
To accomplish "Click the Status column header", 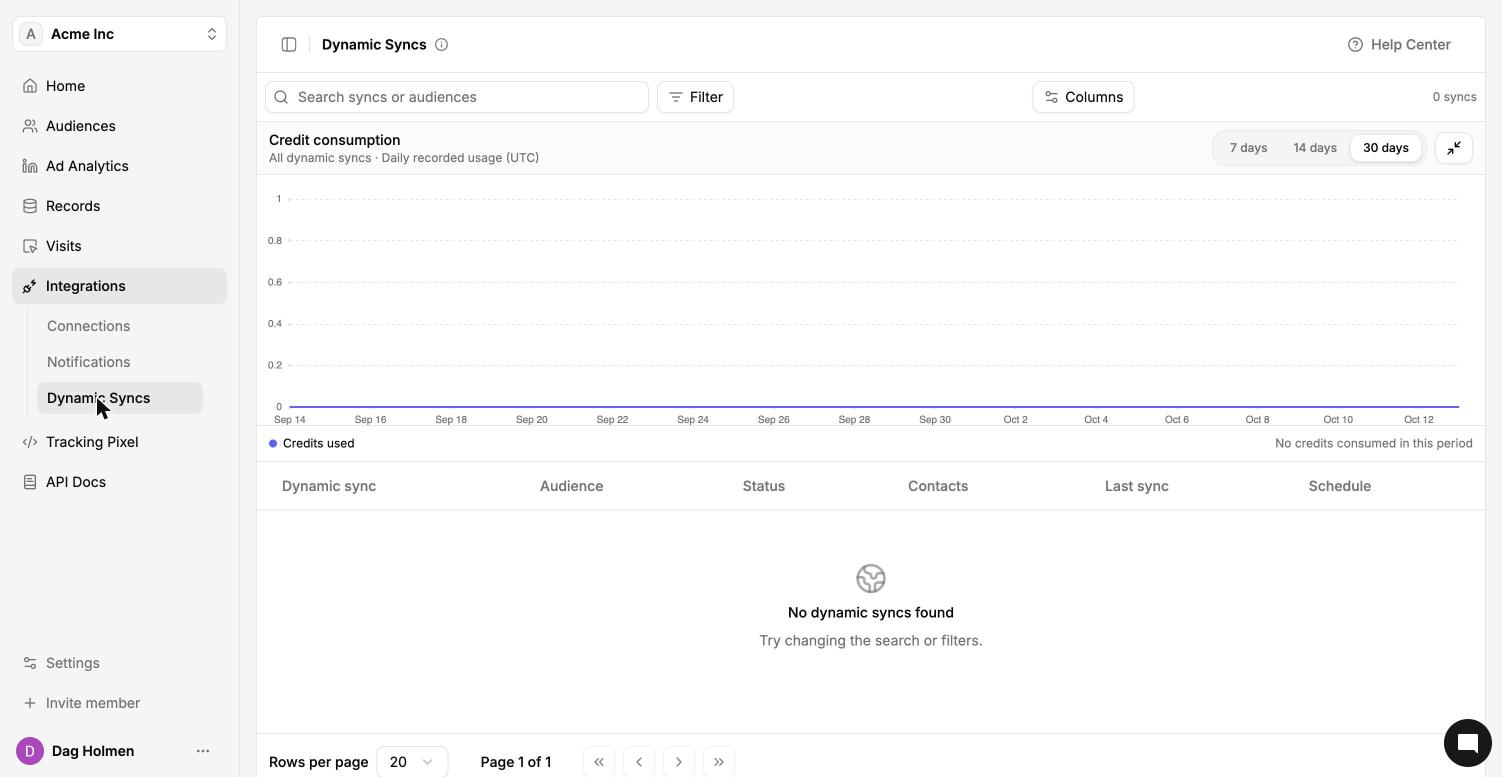I will point(763,486).
